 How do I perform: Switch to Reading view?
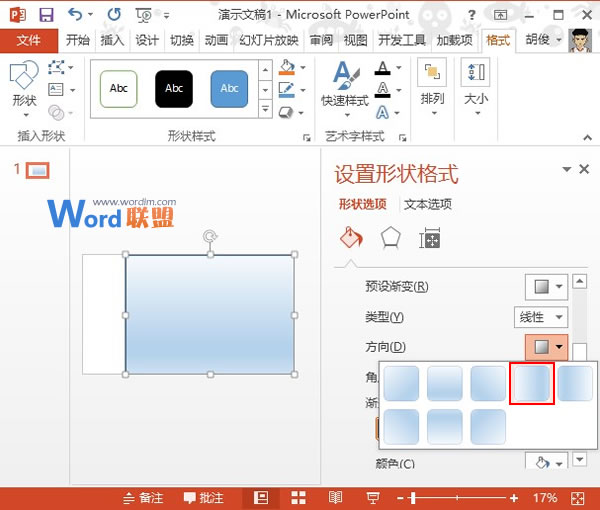[x=335, y=498]
